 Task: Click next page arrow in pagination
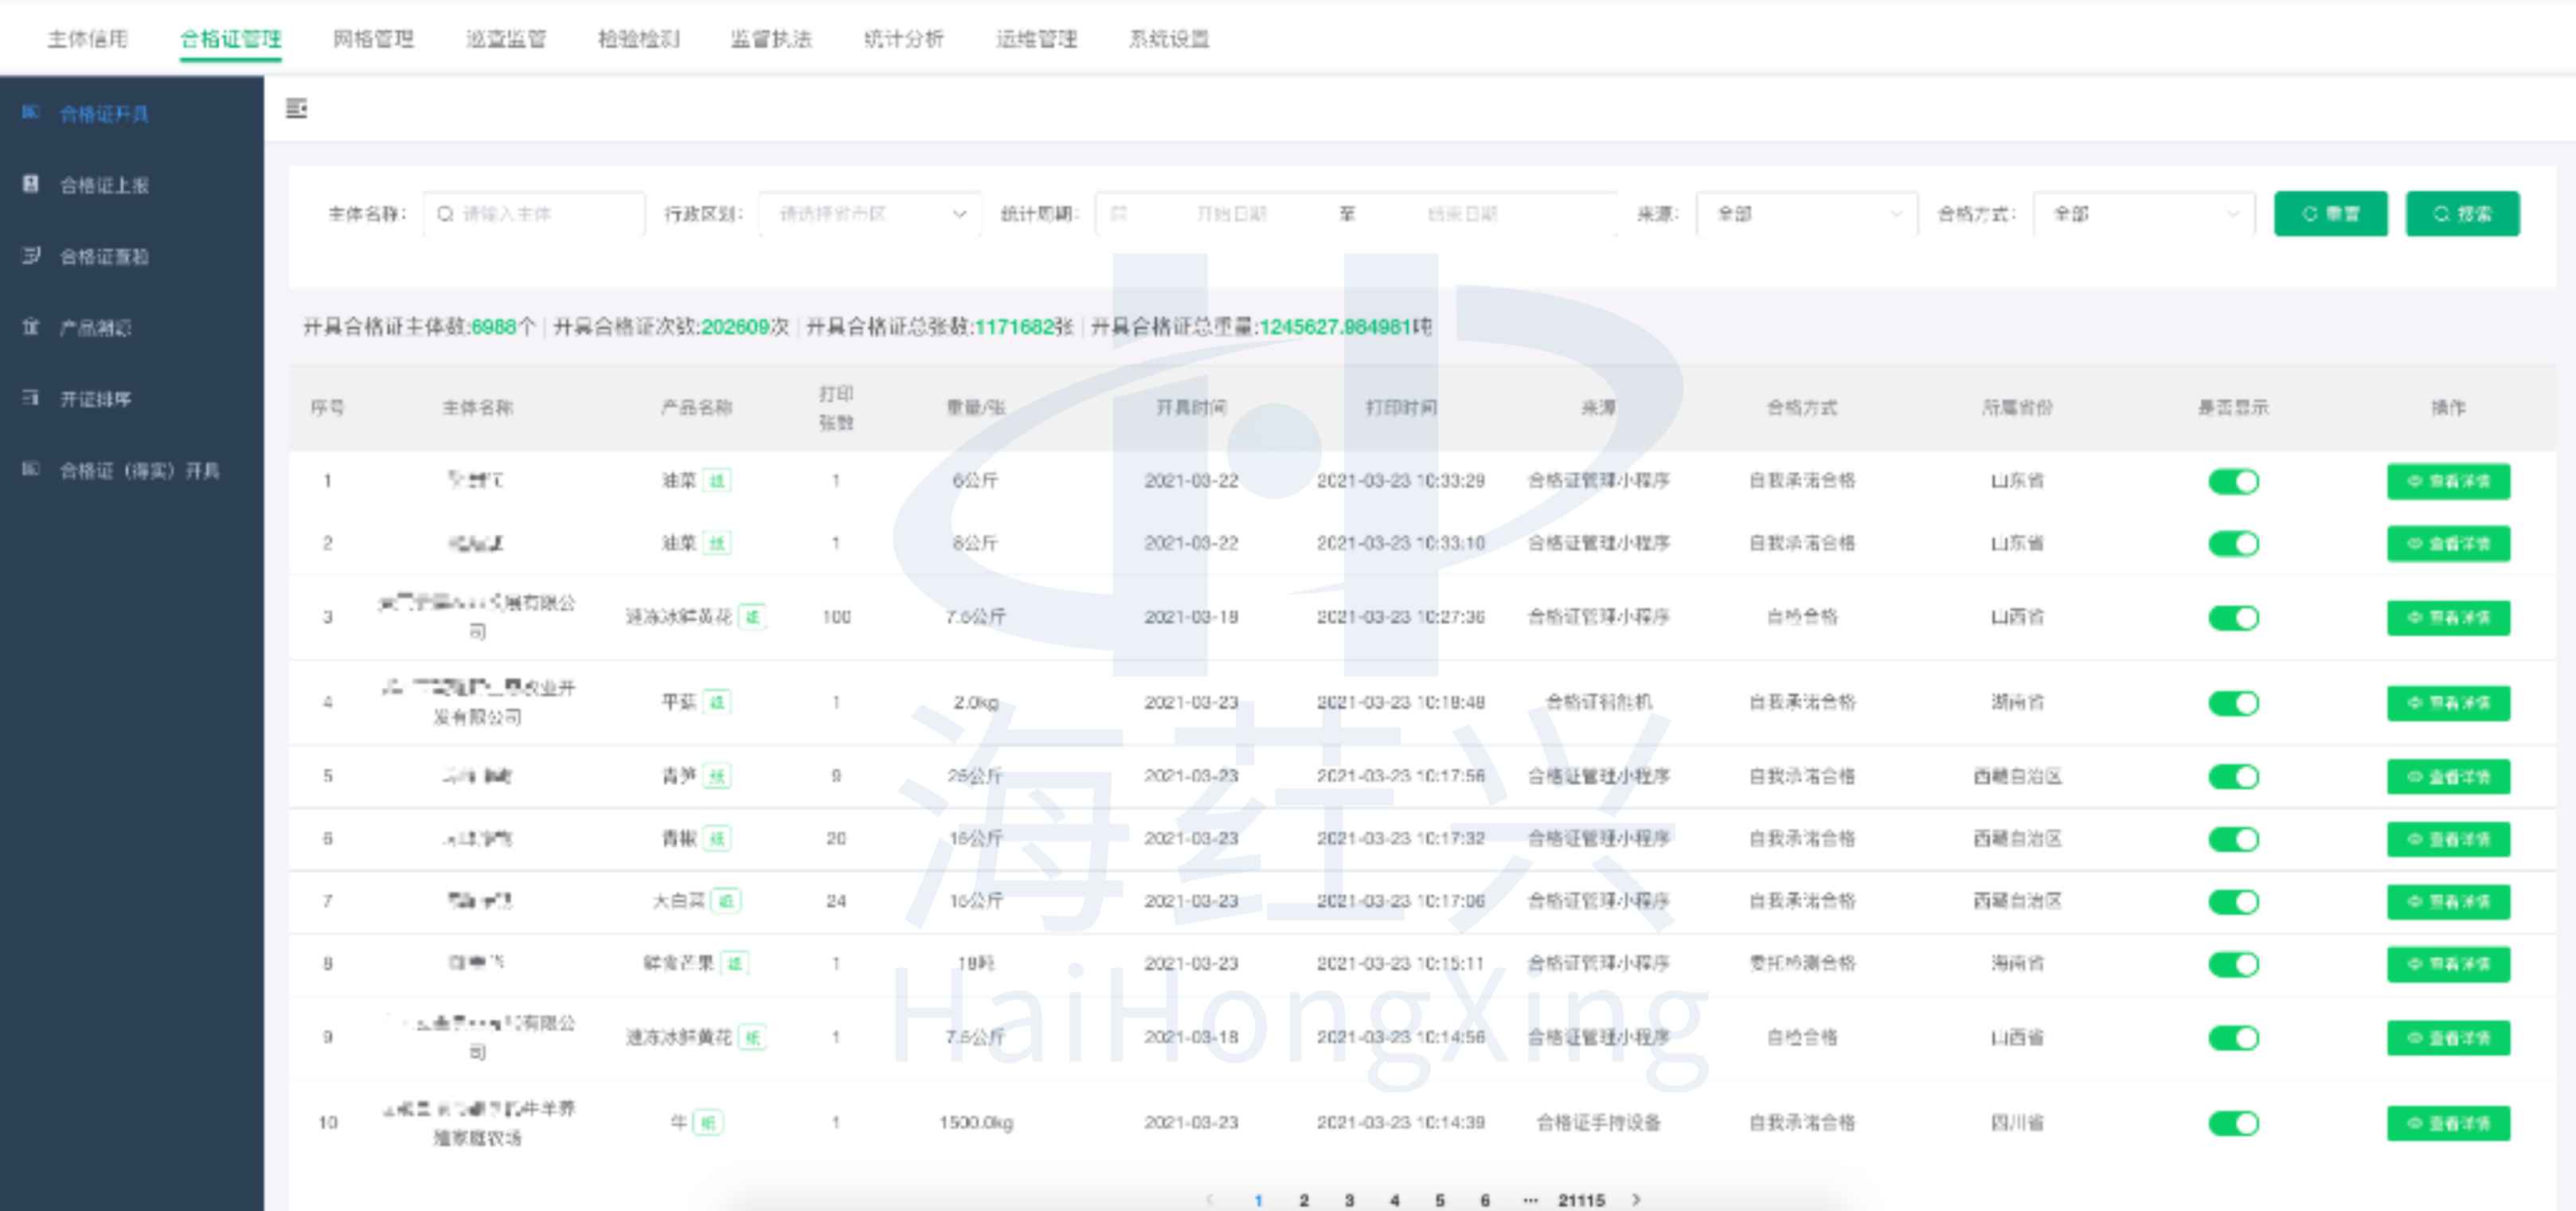1636,1199
